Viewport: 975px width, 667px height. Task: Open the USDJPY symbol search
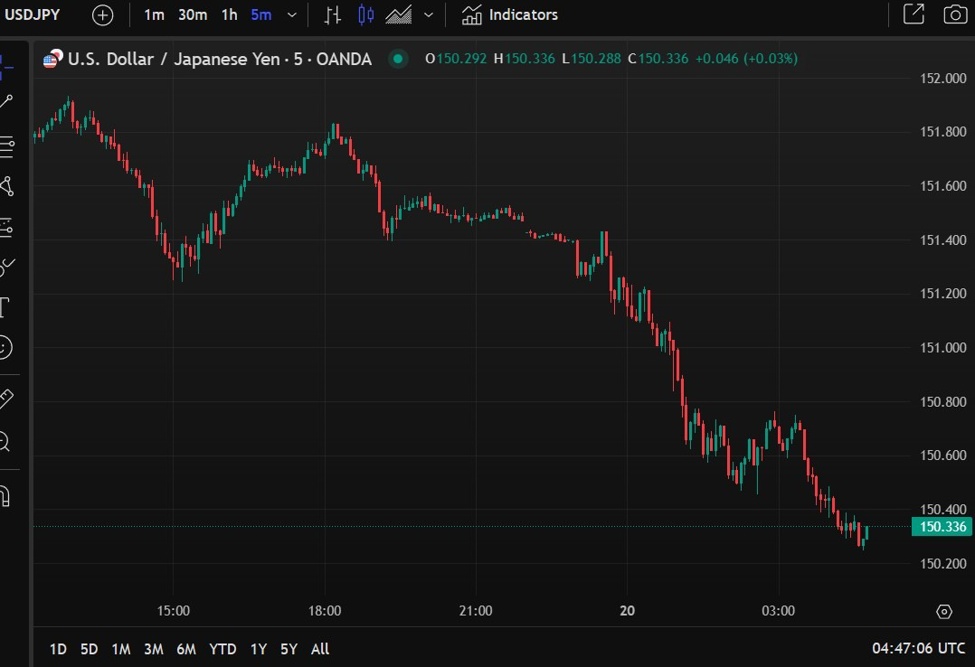point(35,15)
